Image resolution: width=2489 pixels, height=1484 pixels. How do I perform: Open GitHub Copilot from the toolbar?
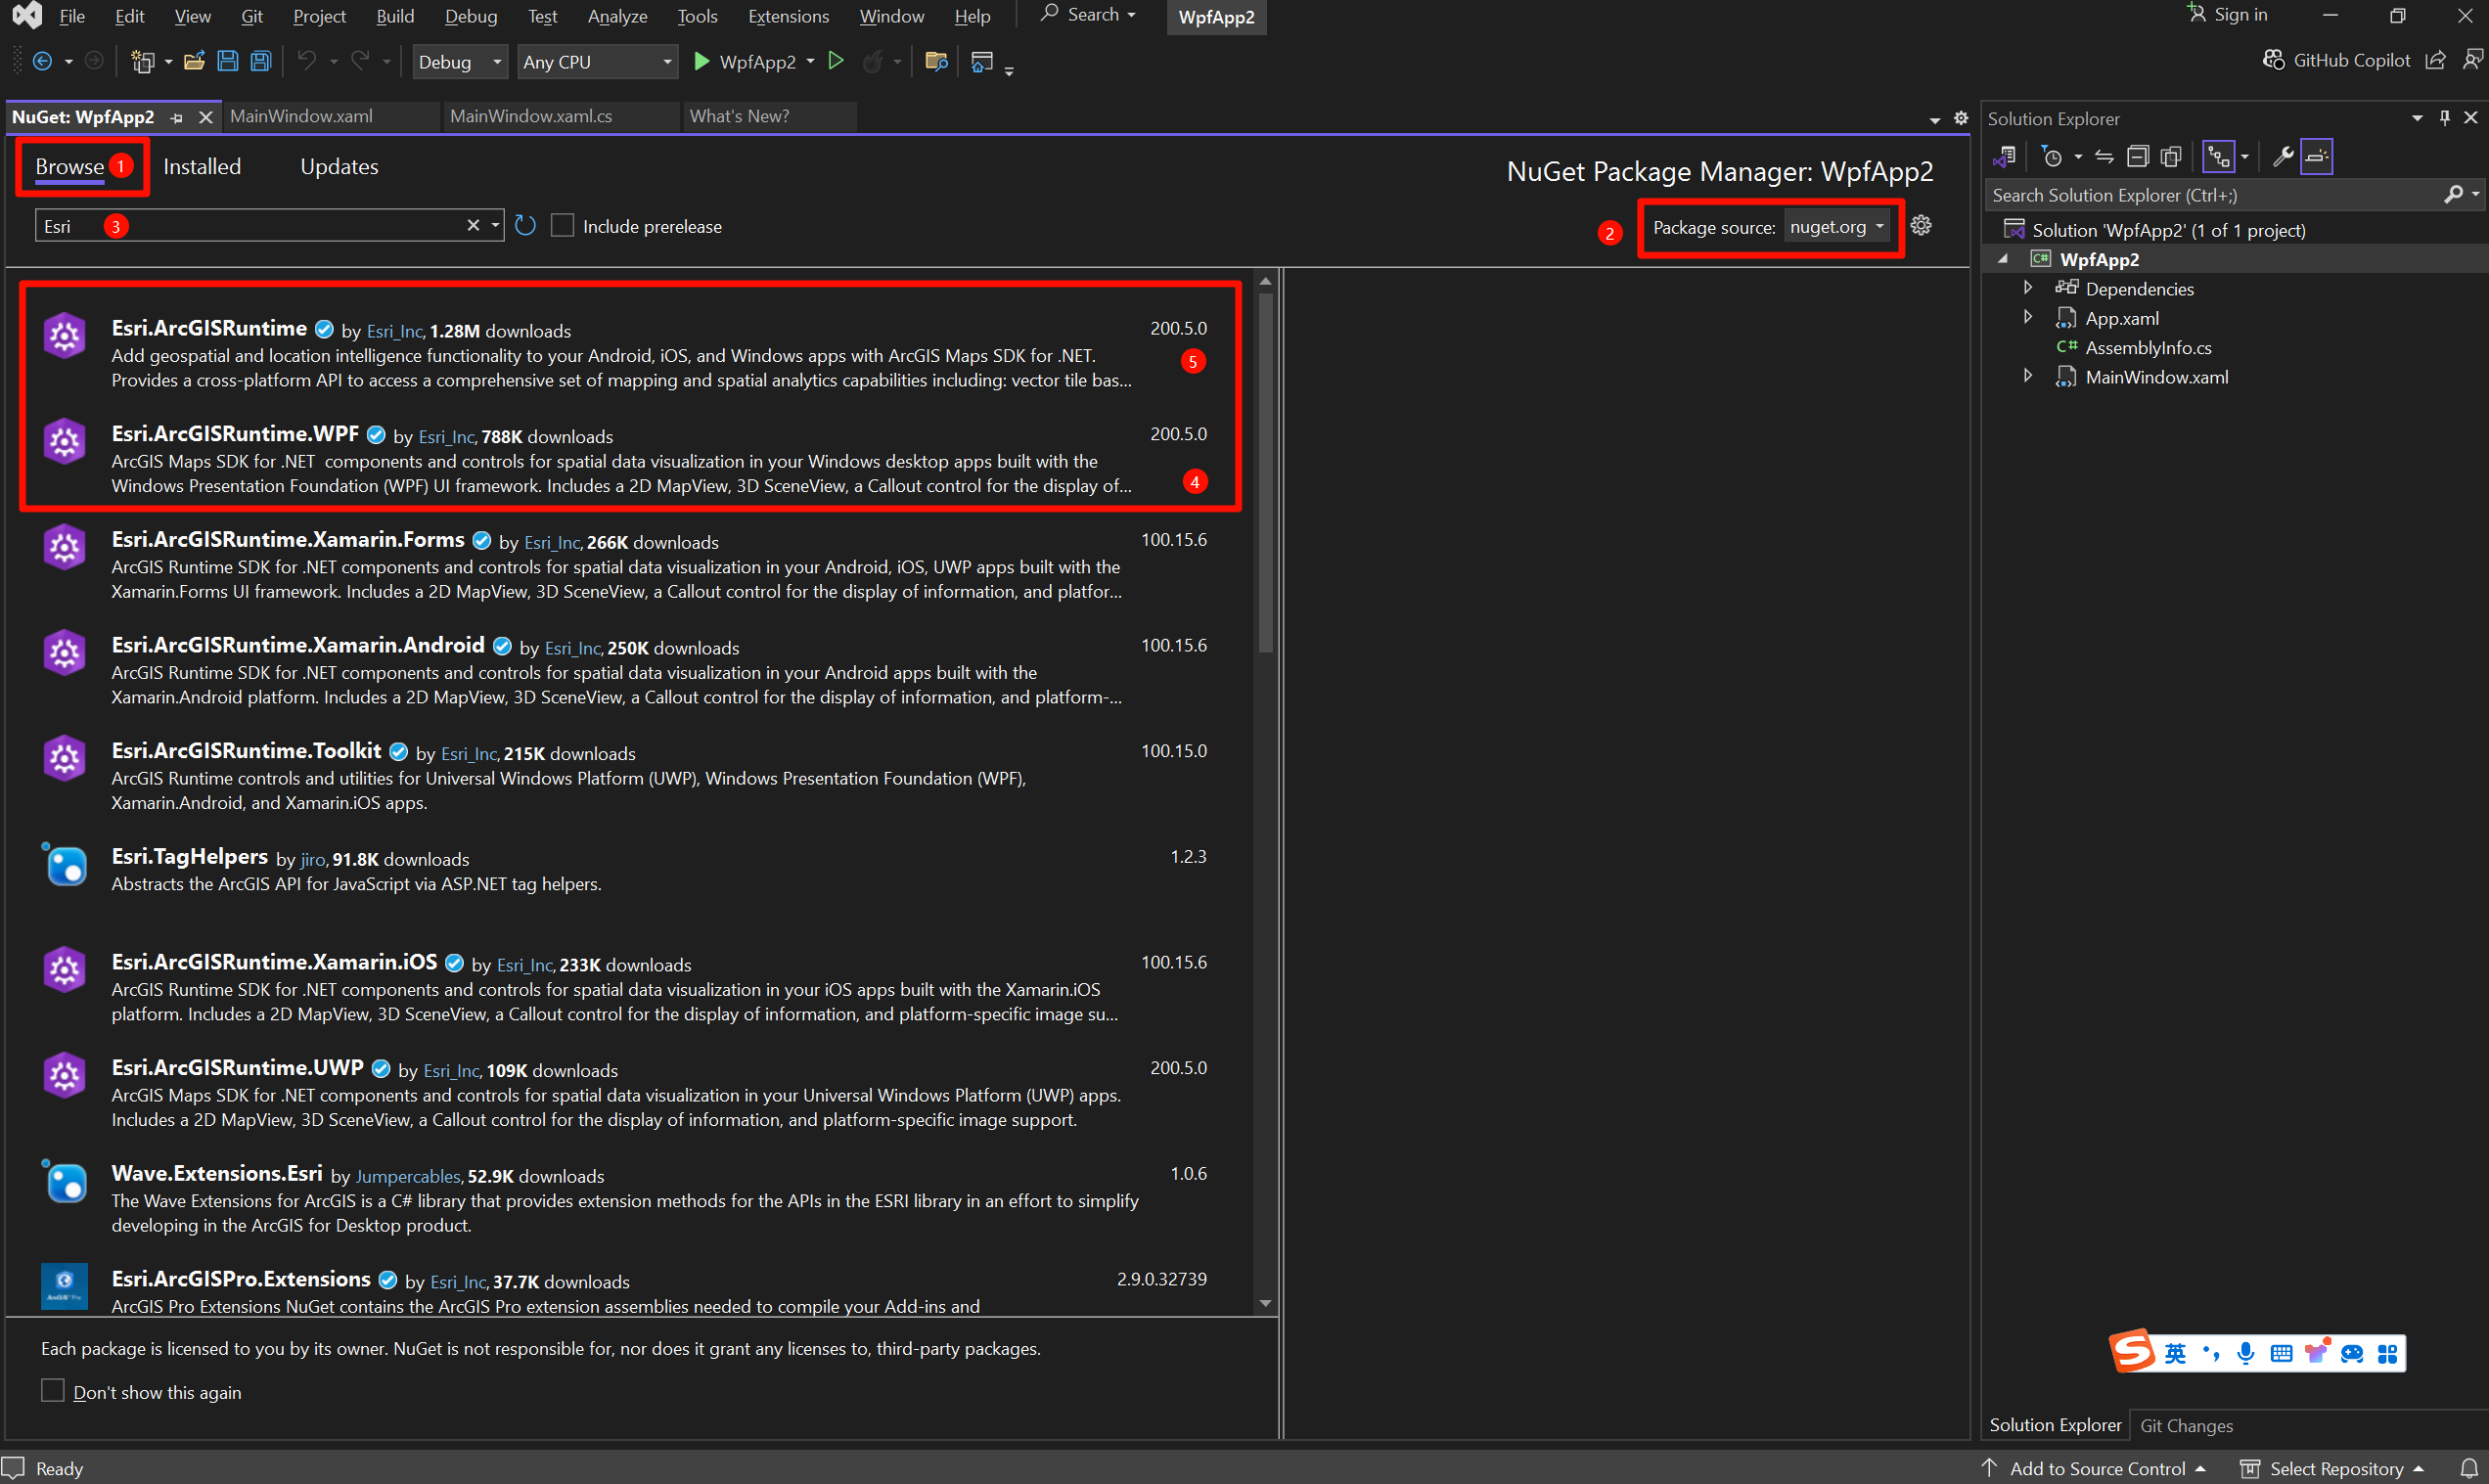(x=2336, y=60)
